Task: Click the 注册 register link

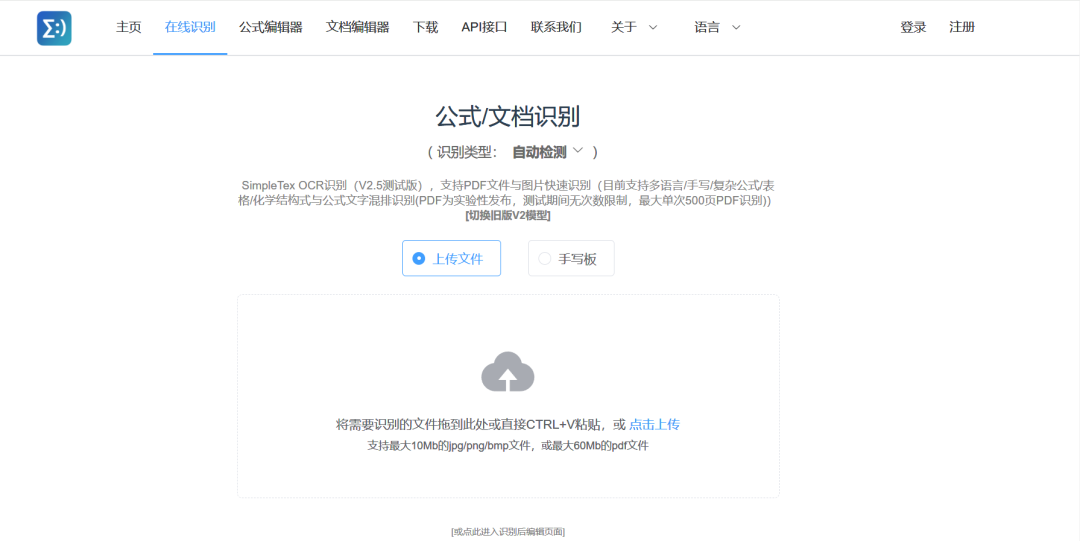Action: (x=962, y=27)
